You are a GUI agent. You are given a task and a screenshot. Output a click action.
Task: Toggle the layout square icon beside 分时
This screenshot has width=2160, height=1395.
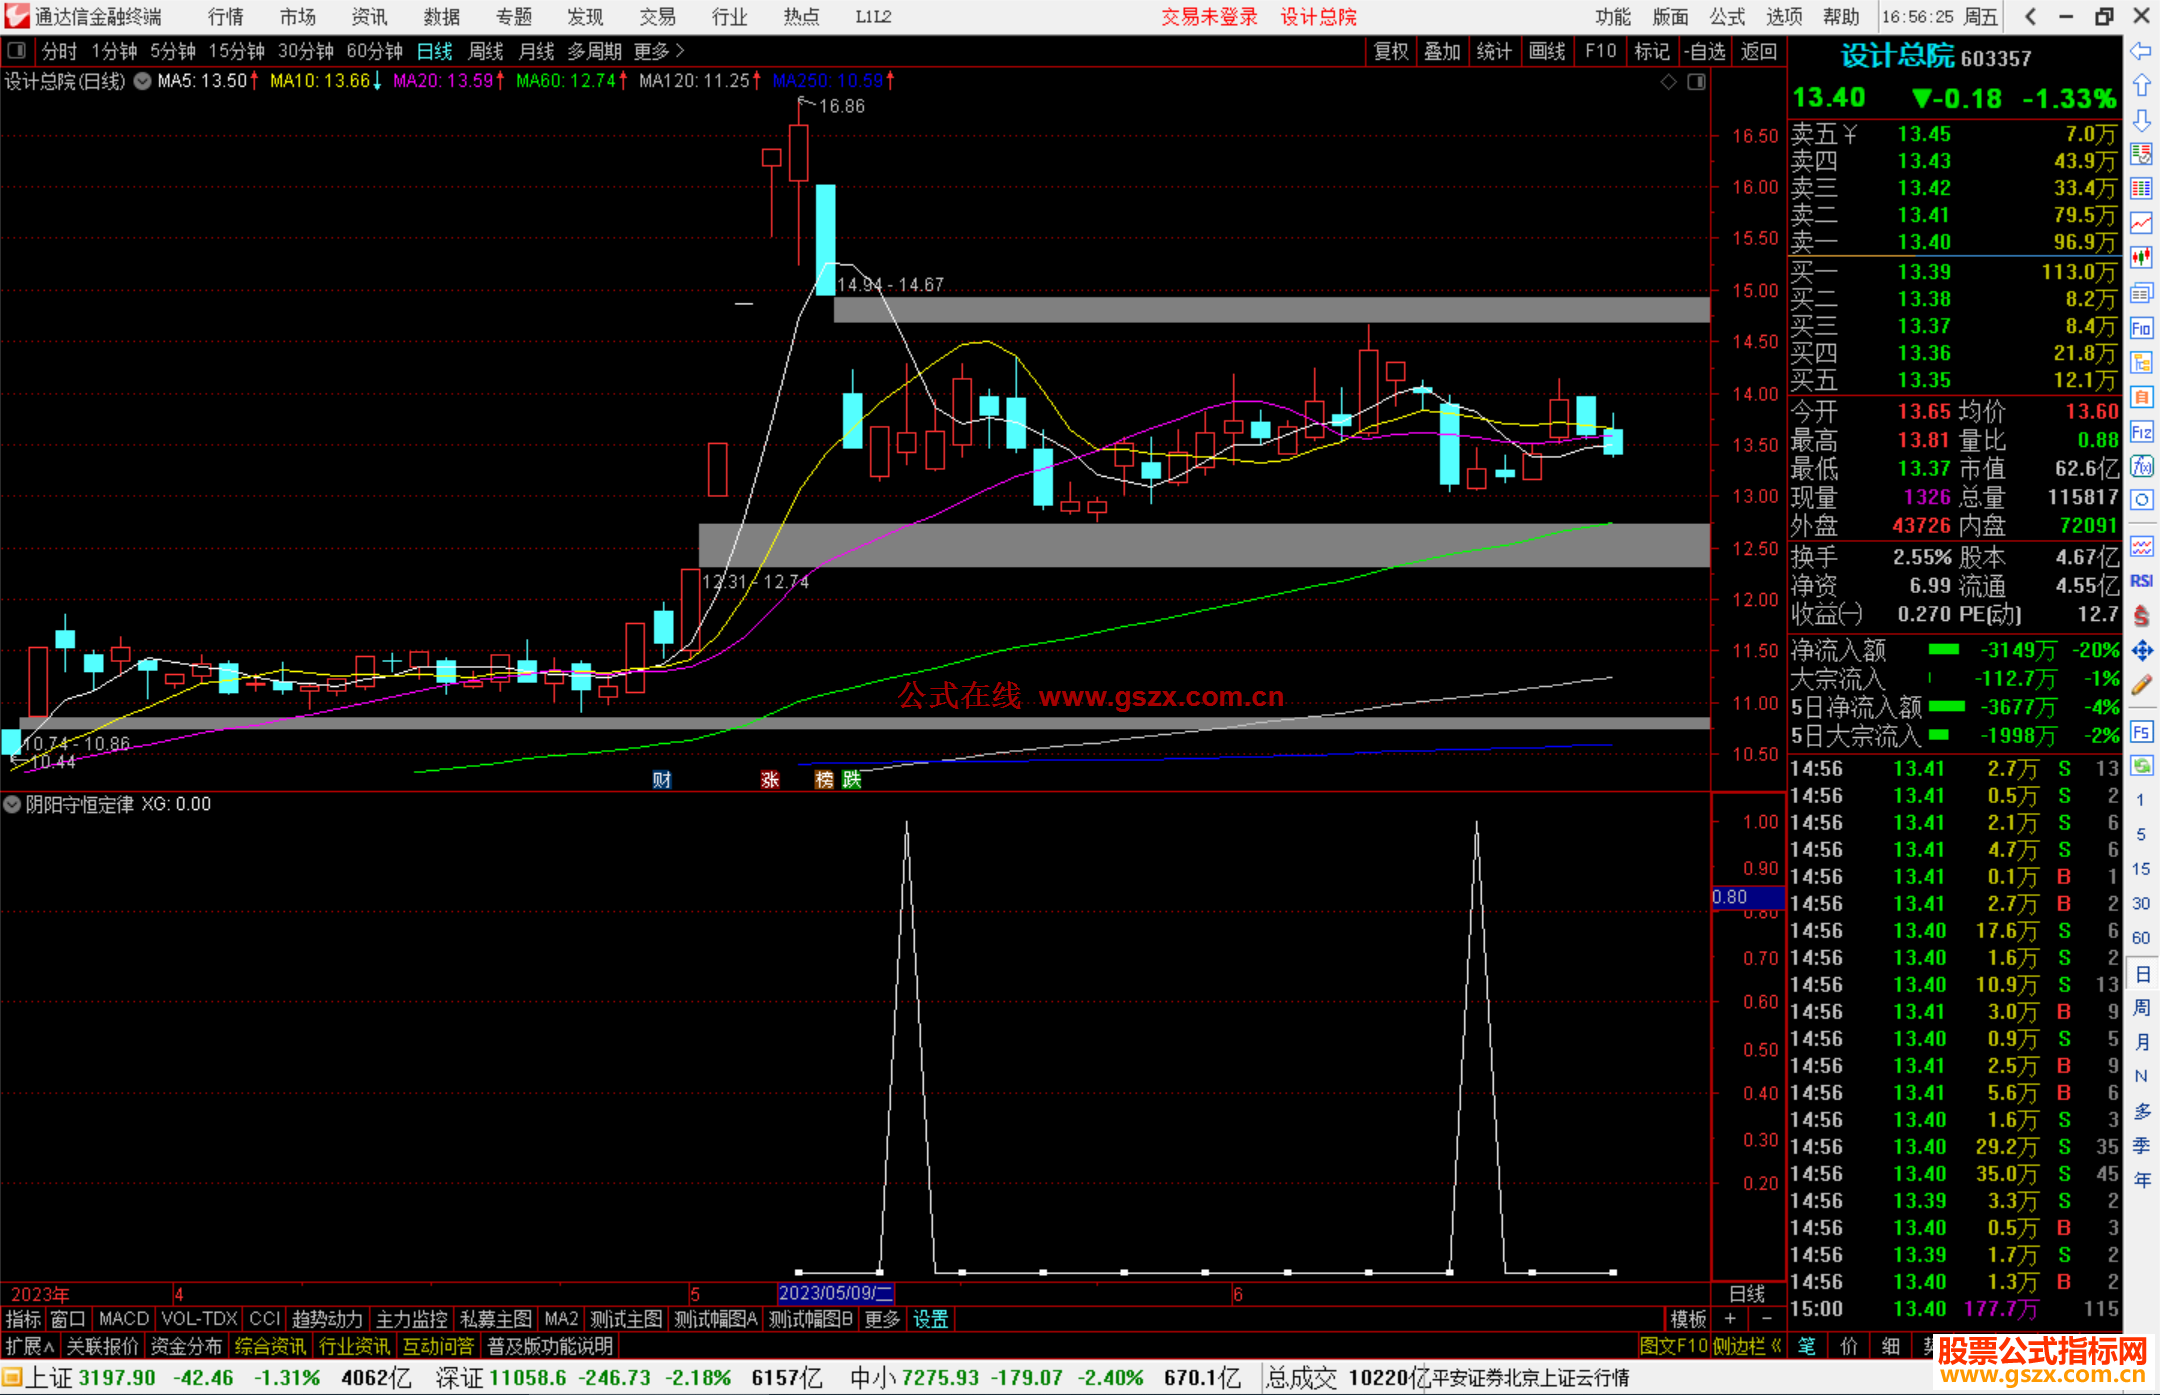pyautogui.click(x=17, y=50)
